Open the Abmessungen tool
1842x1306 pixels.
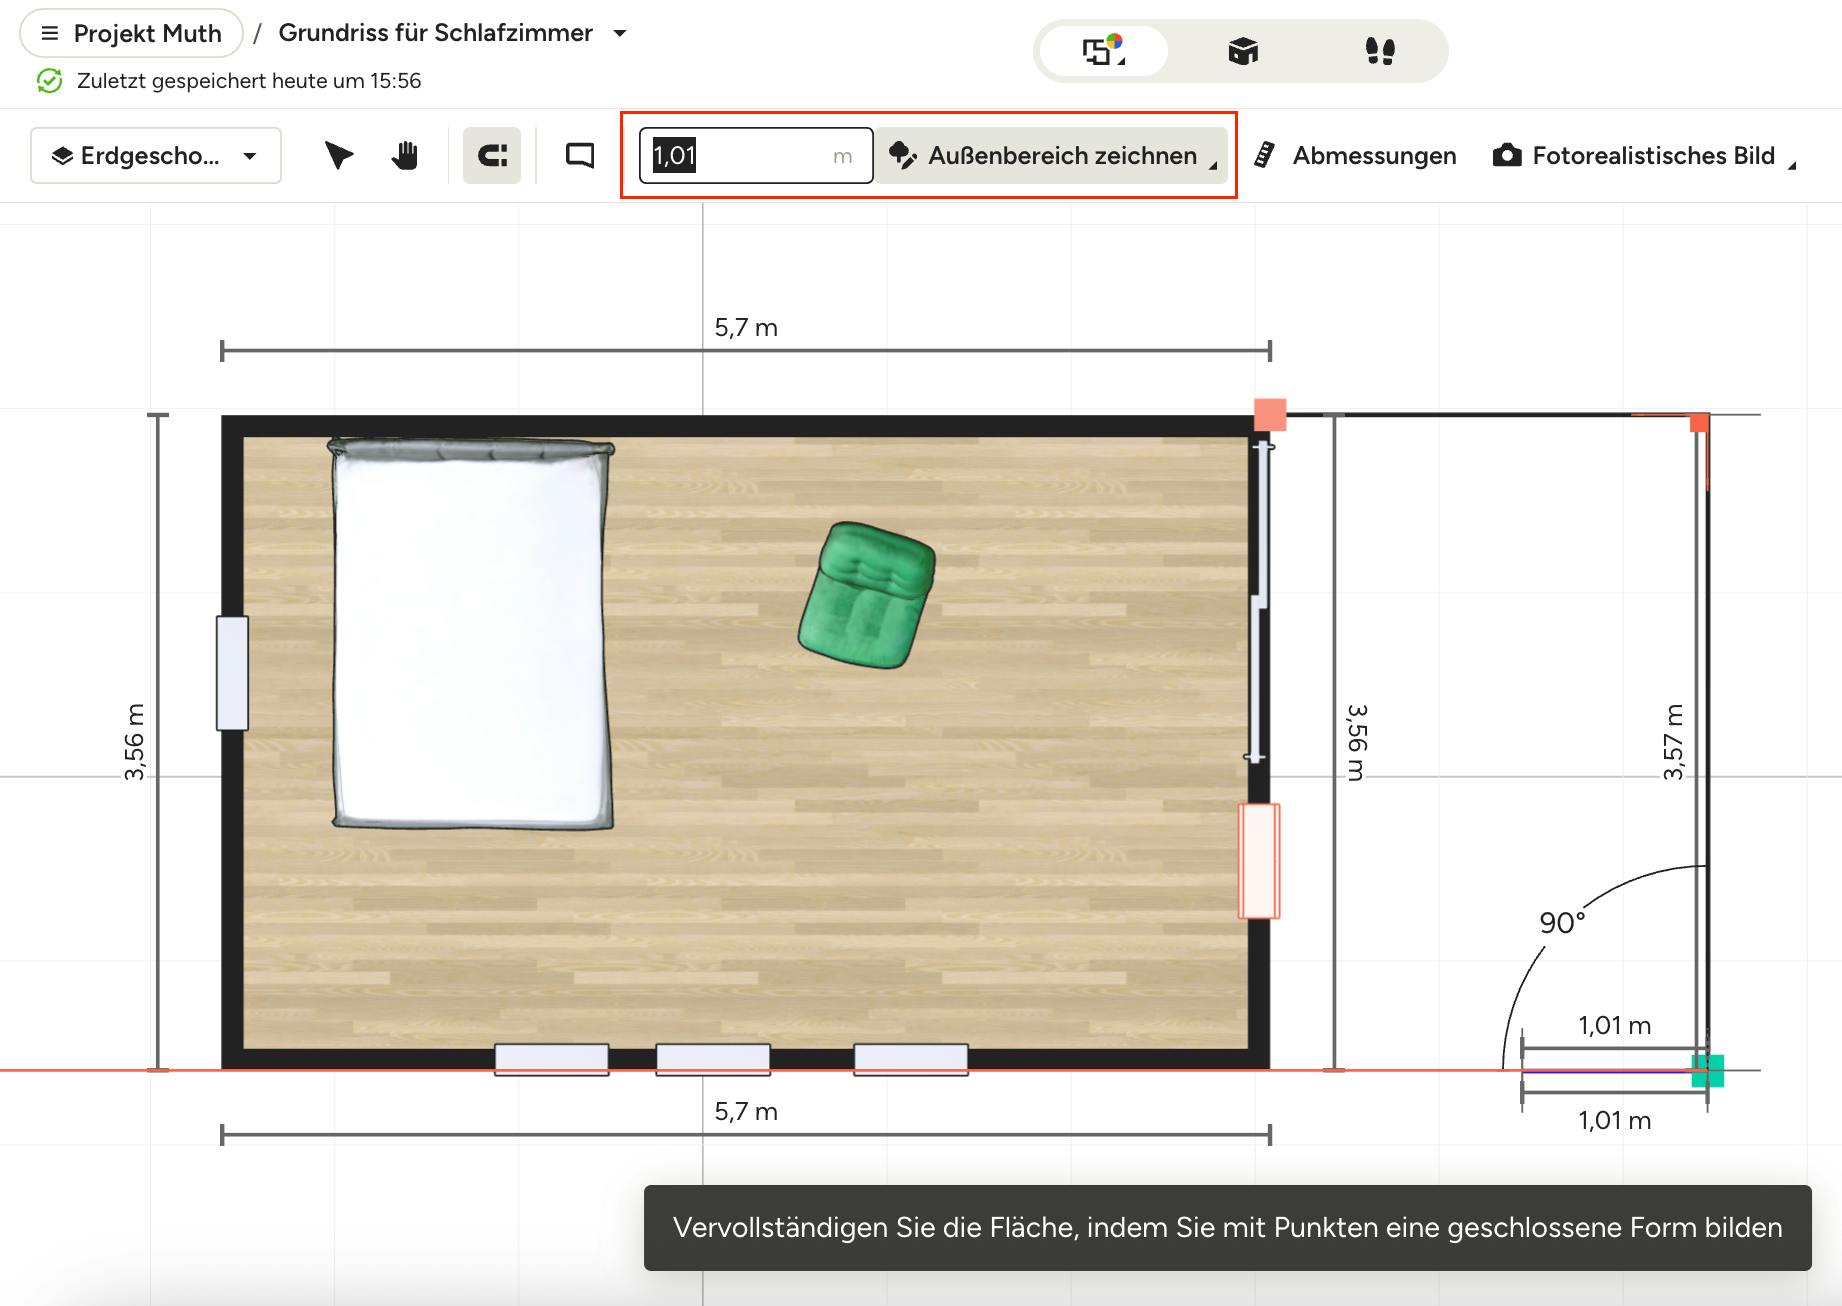1355,155
